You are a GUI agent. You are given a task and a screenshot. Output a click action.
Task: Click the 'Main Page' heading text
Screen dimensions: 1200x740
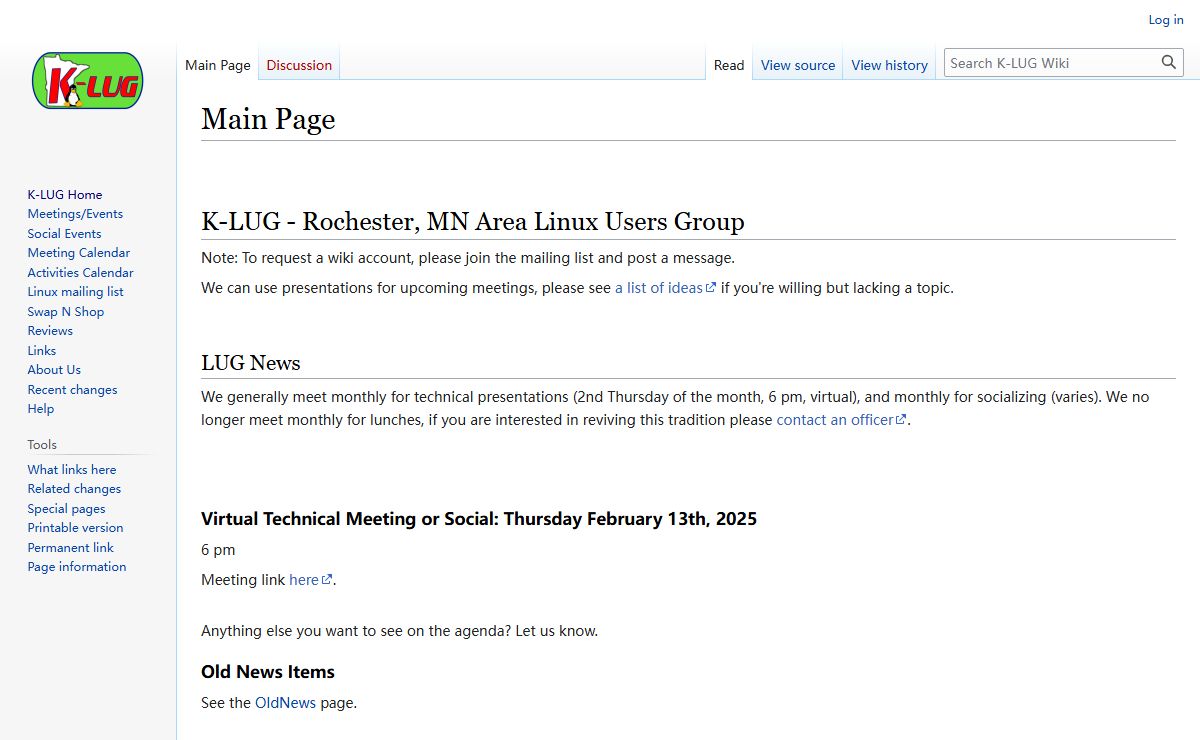point(268,119)
